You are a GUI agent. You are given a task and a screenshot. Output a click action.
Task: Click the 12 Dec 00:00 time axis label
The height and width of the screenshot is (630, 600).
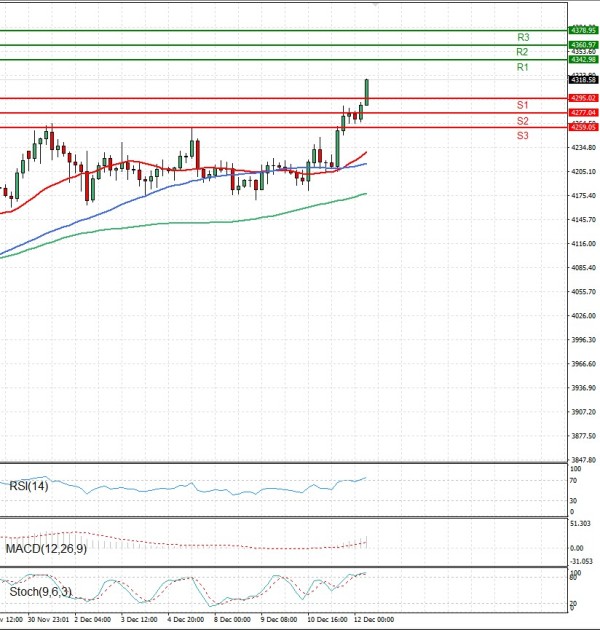tap(374, 620)
